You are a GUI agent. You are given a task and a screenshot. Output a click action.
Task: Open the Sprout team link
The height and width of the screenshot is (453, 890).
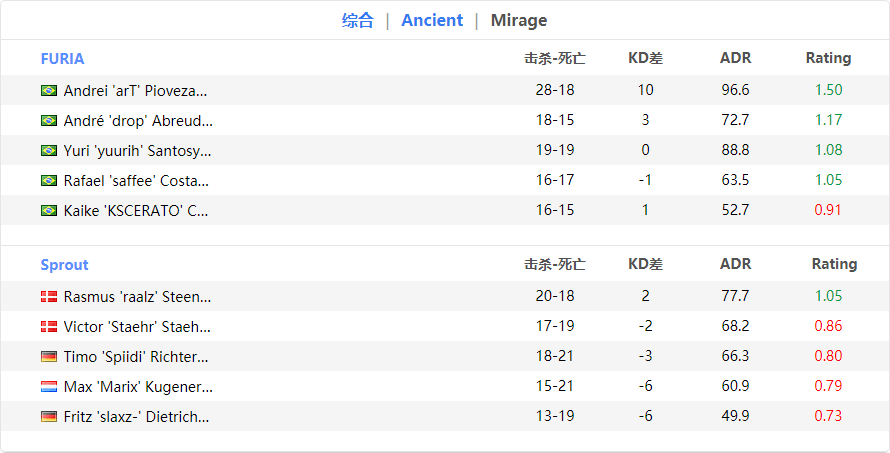(x=64, y=264)
